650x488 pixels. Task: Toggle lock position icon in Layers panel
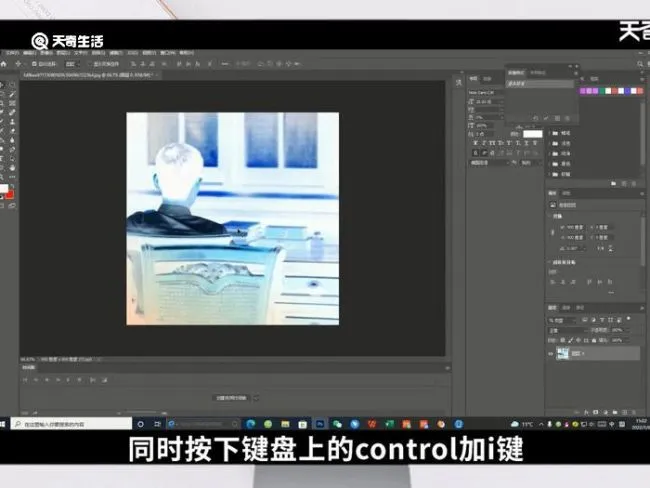(x=578, y=340)
